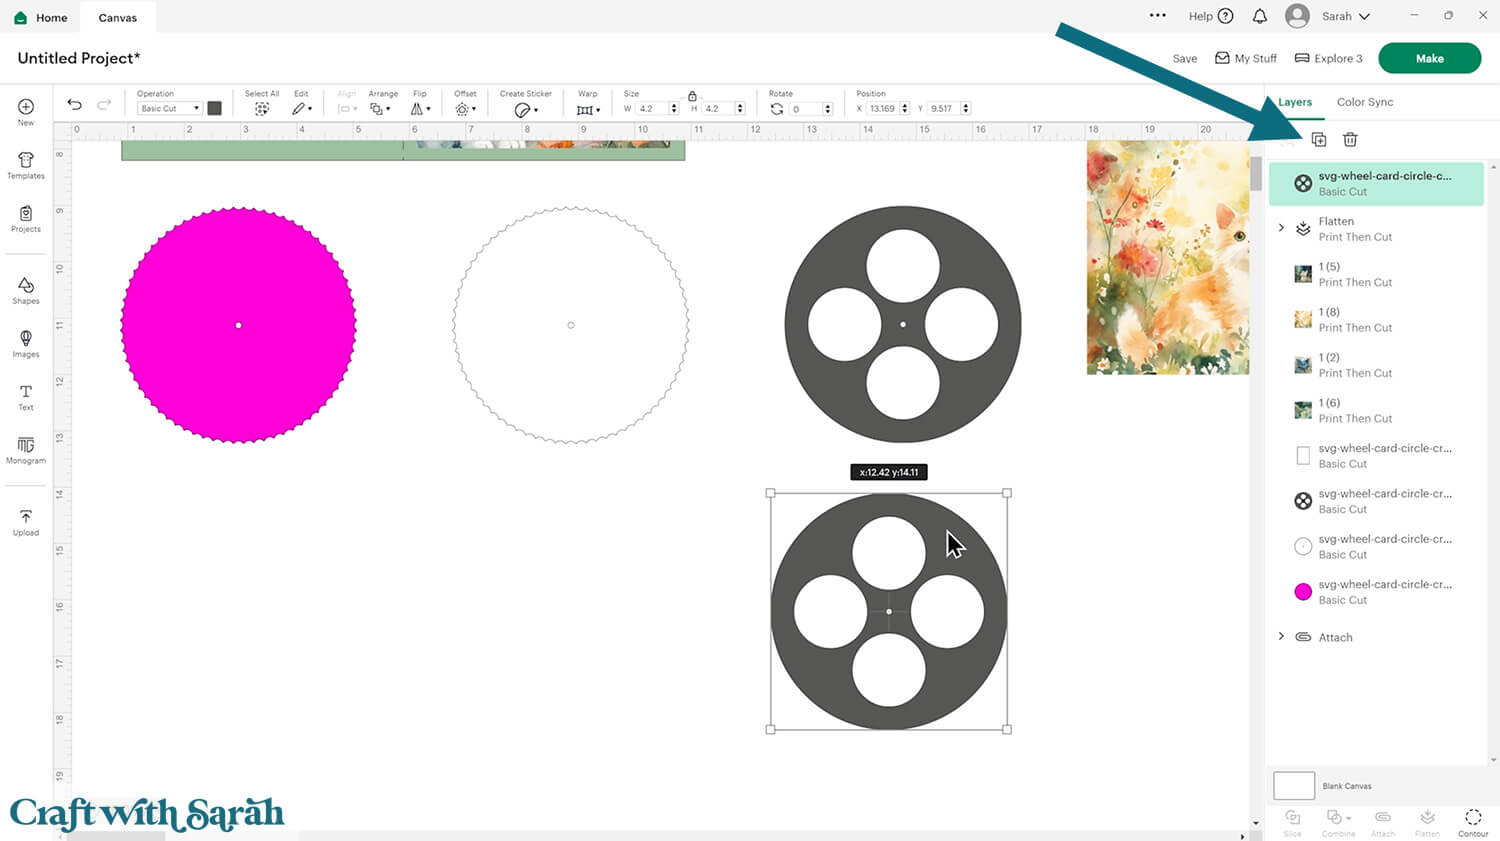1500x841 pixels.
Task: Switch to the Color Sync tab
Action: [x=1365, y=102]
